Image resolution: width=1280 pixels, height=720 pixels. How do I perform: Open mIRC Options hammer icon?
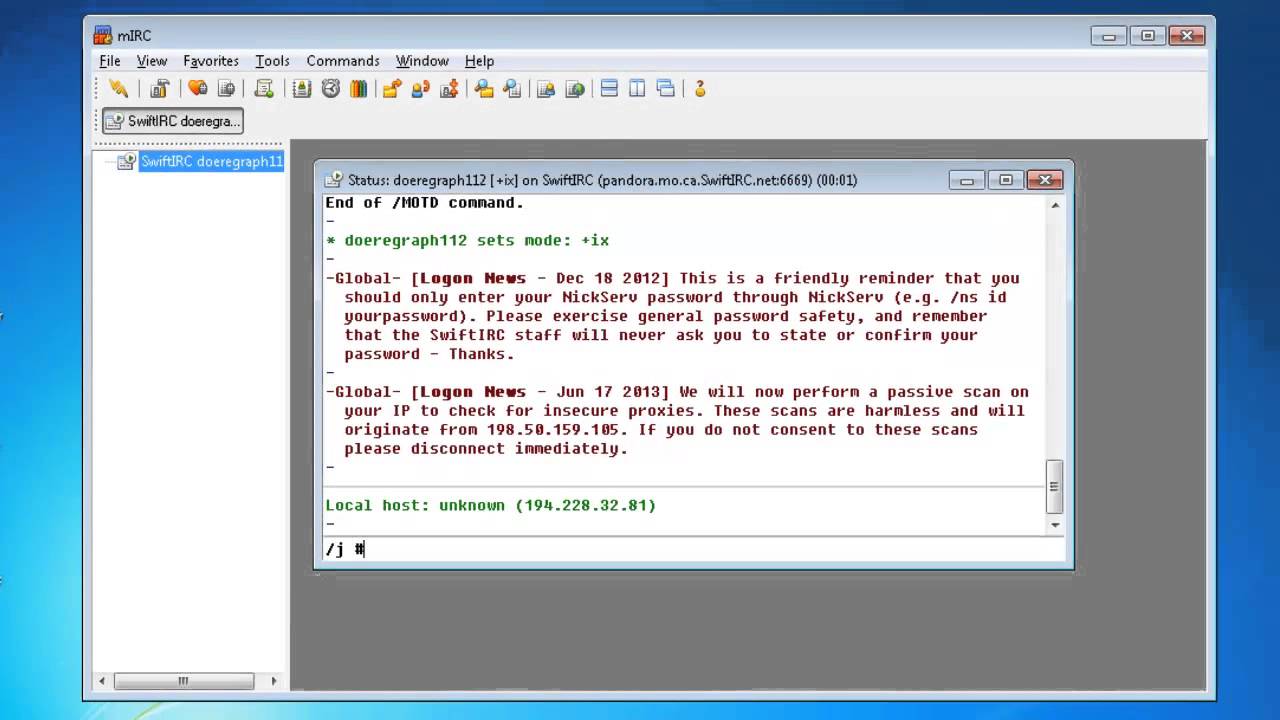159,89
